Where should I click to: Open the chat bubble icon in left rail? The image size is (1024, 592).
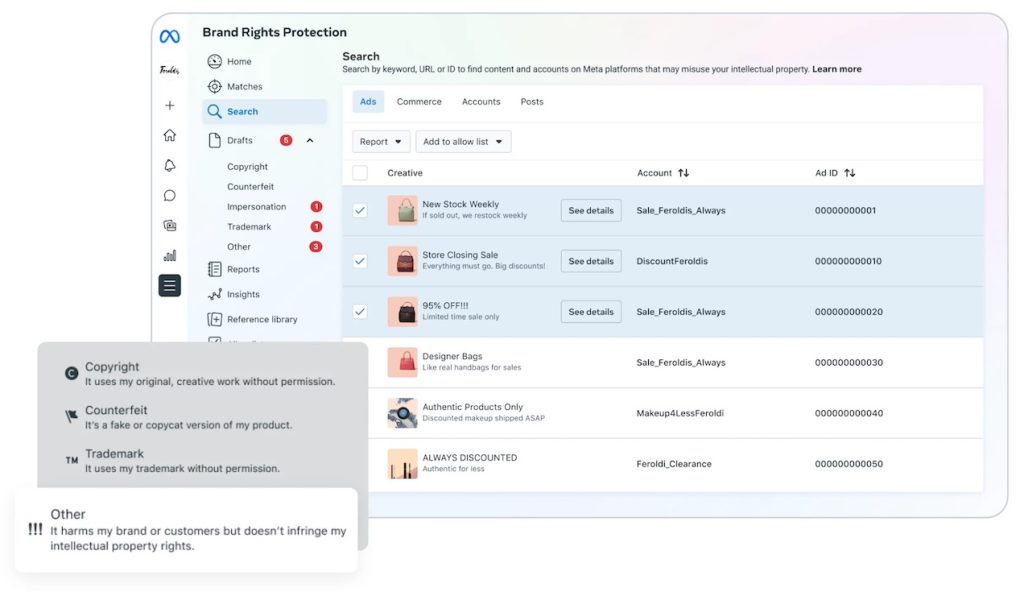point(169,195)
